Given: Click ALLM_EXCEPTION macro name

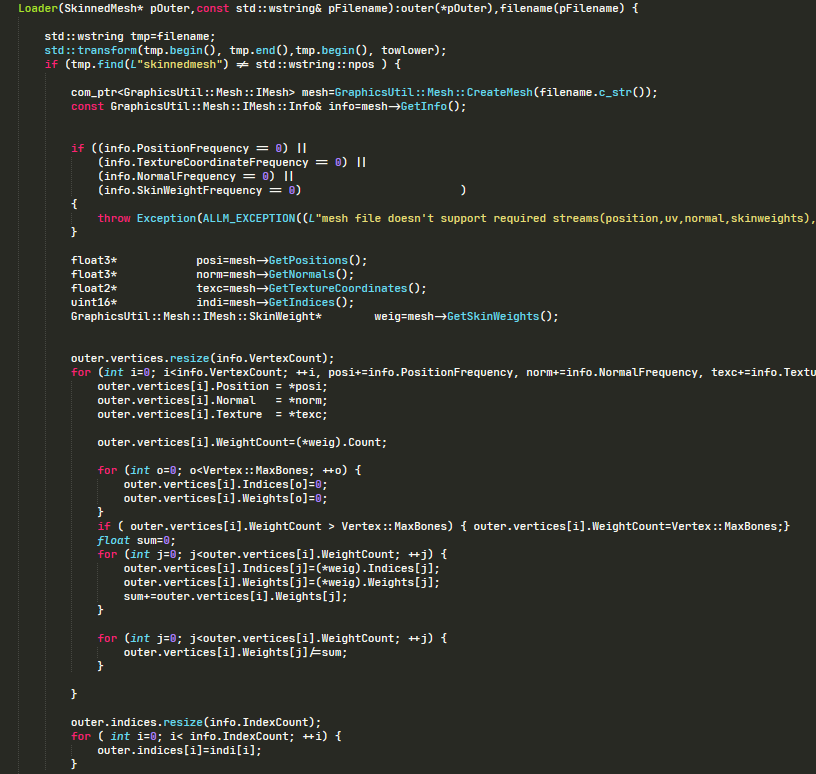Looking at the screenshot, I should click(249, 219).
